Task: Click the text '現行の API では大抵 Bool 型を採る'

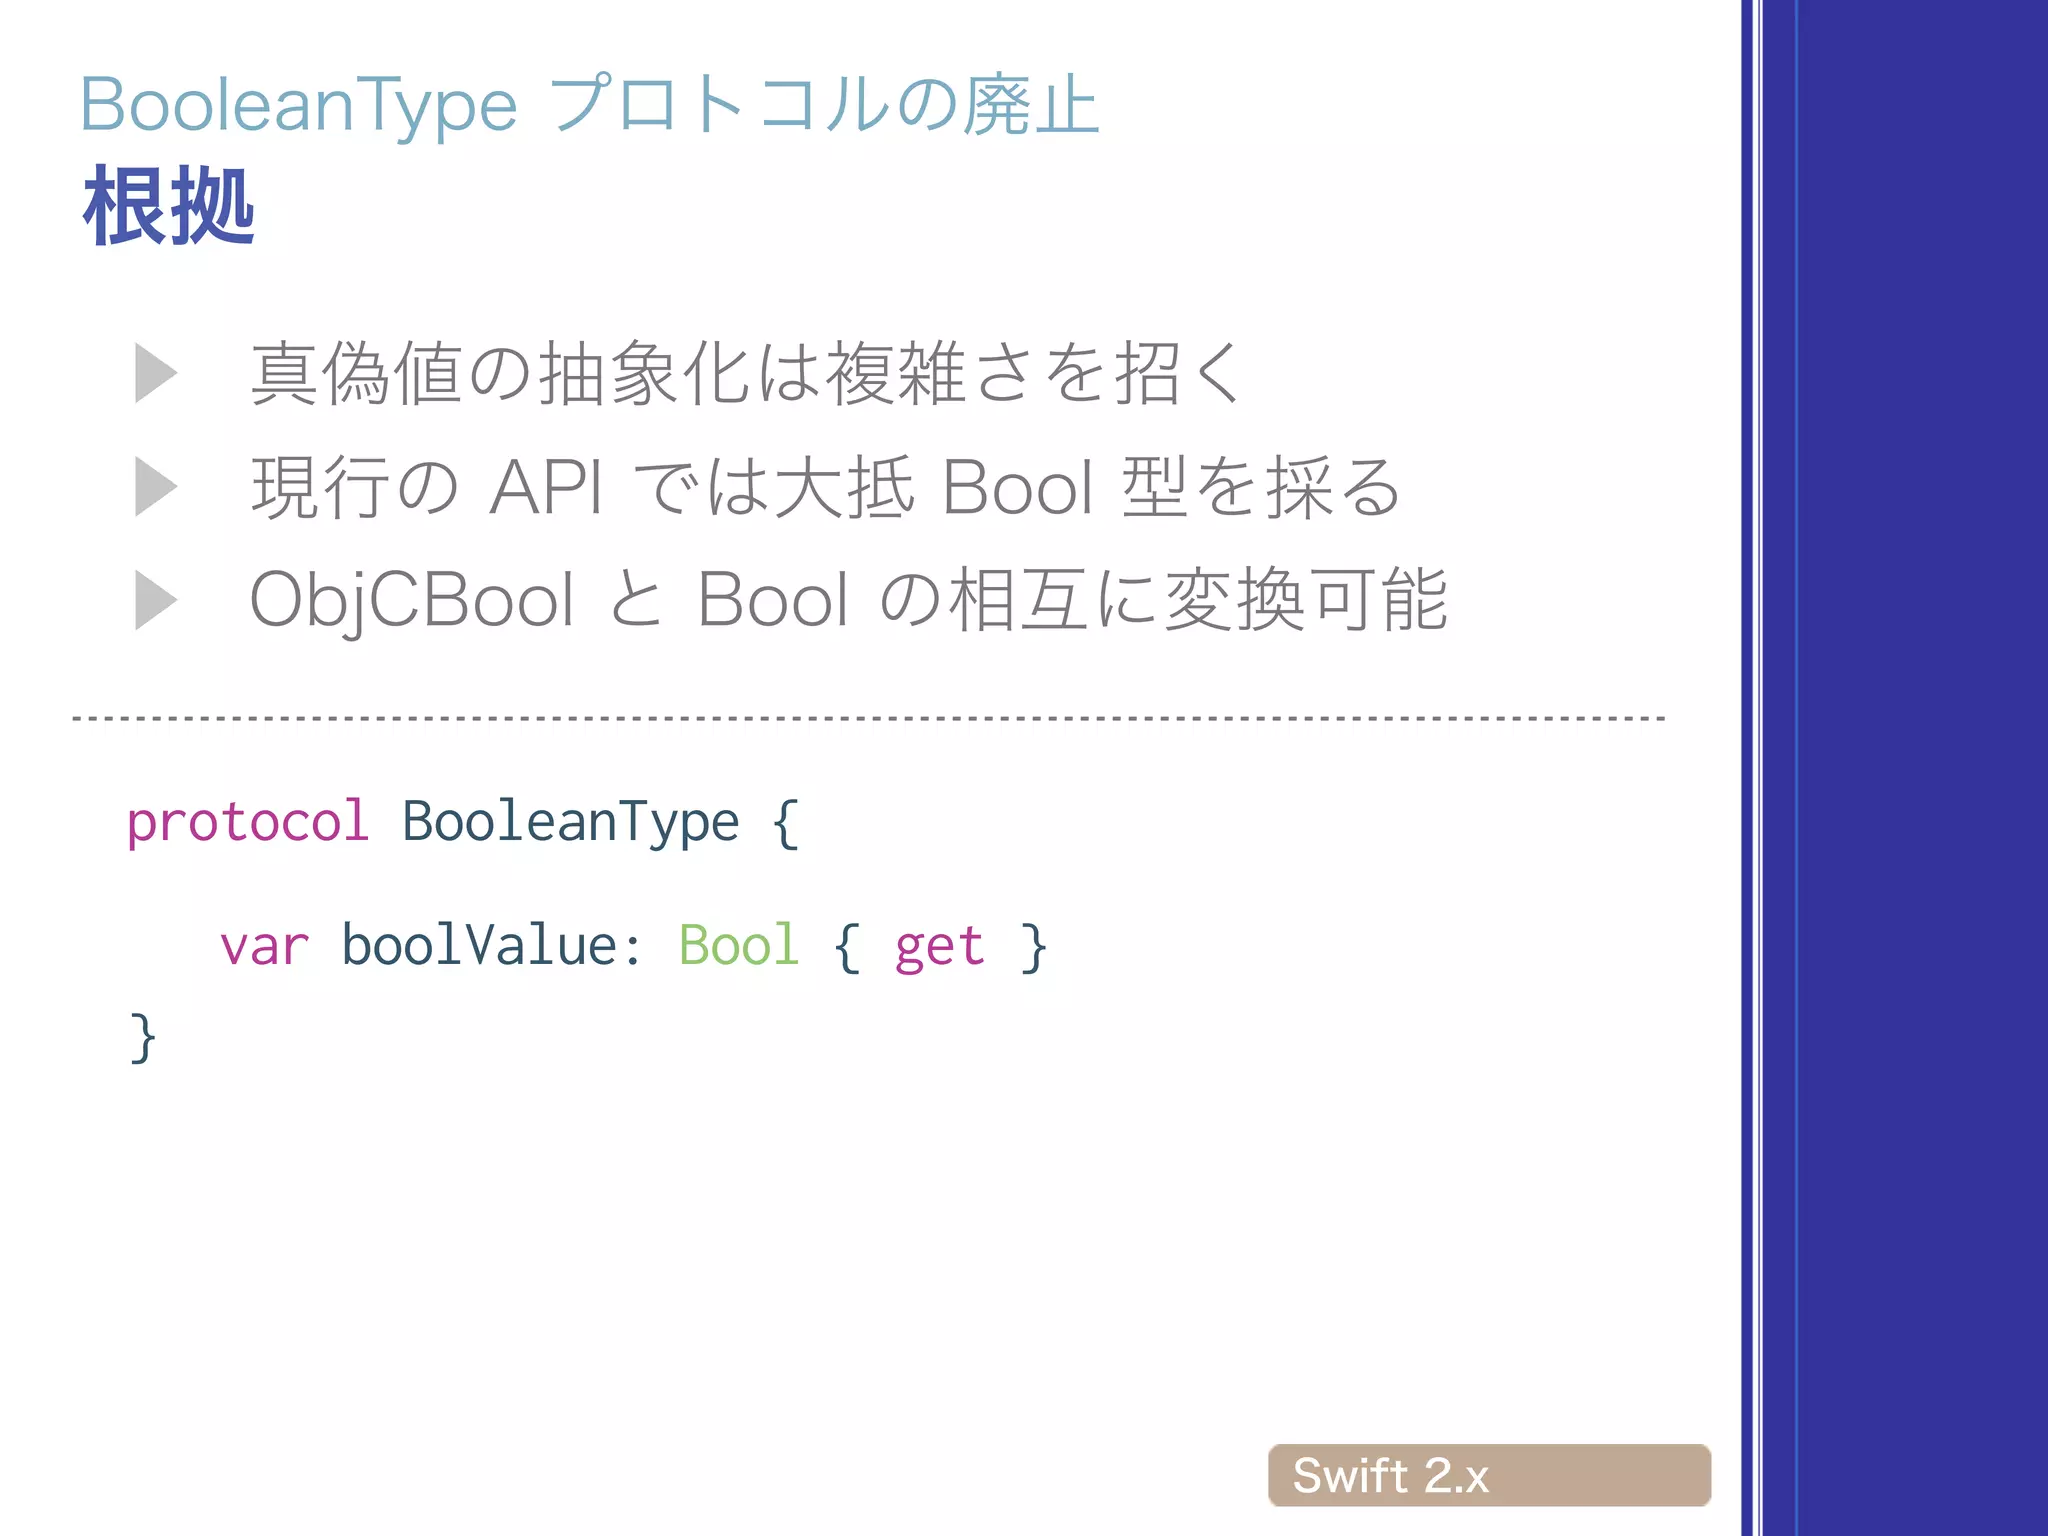Action: click(826, 487)
